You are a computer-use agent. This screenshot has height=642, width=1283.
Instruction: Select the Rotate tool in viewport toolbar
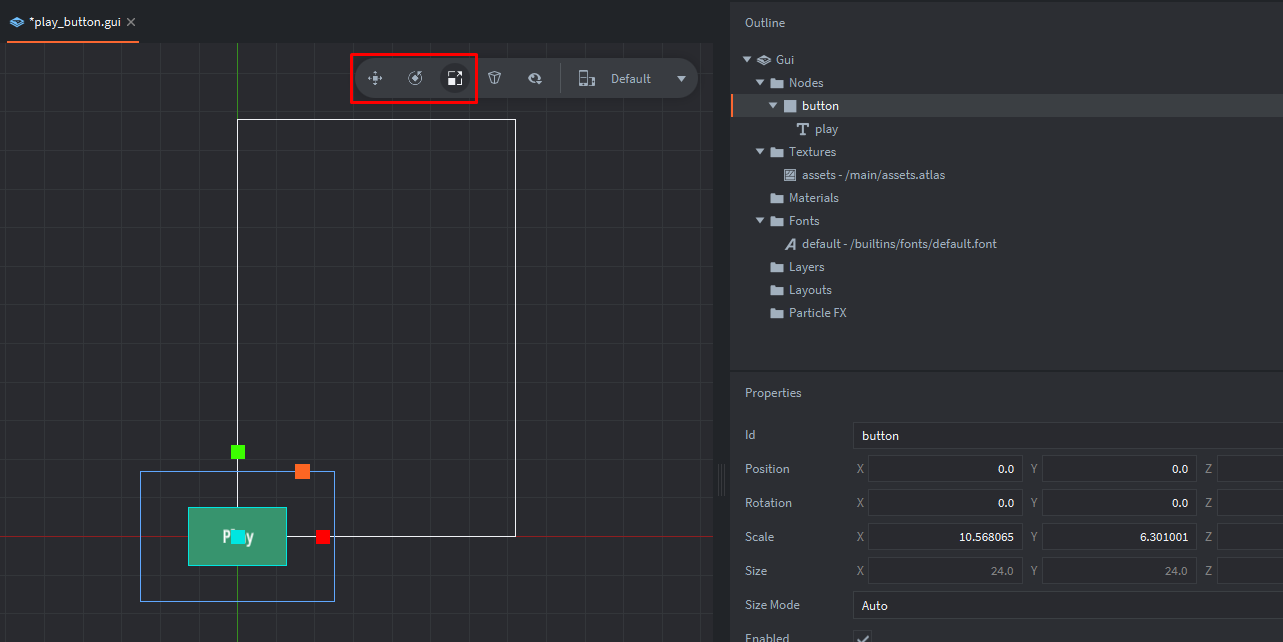click(416, 78)
